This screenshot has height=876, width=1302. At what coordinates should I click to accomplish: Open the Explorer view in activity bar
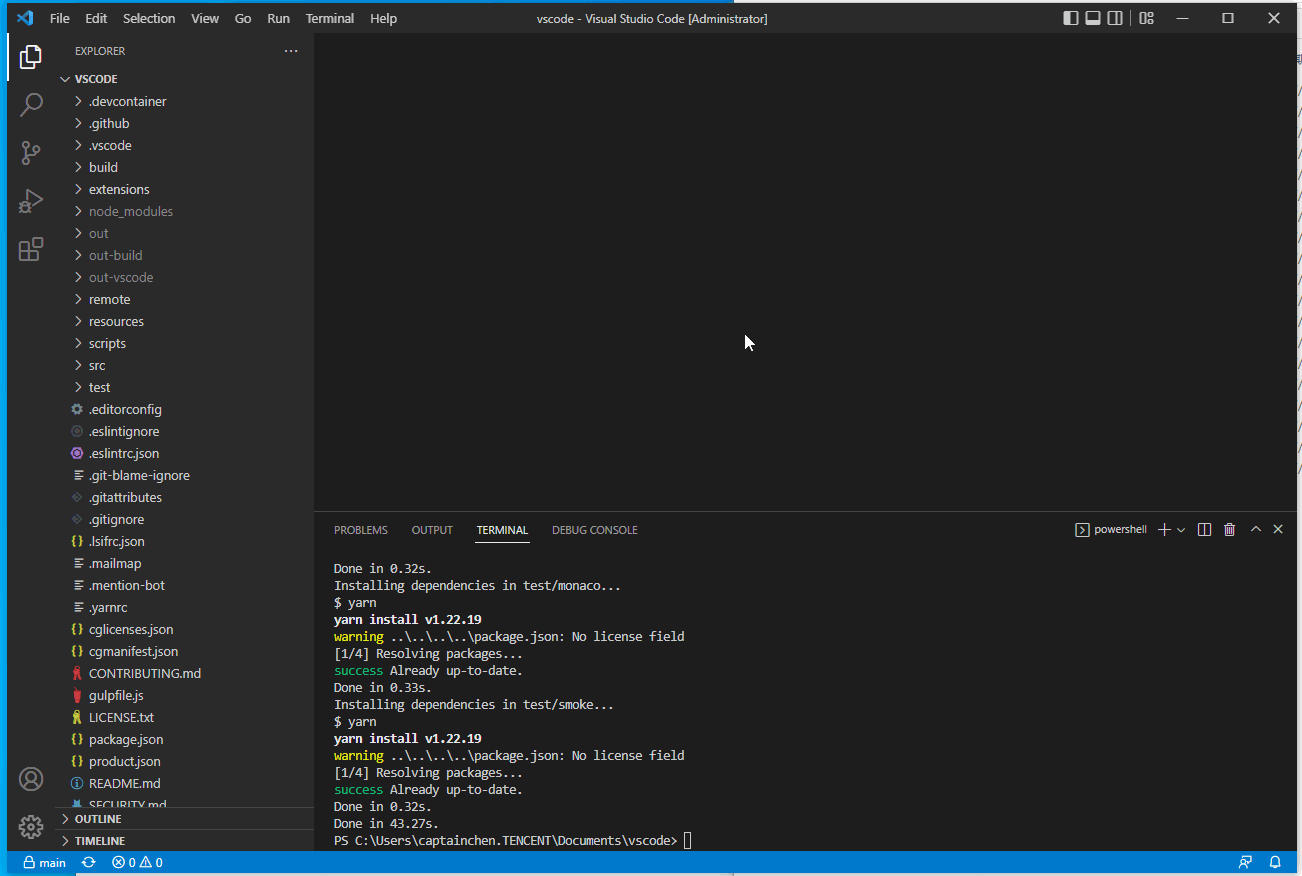[31, 57]
